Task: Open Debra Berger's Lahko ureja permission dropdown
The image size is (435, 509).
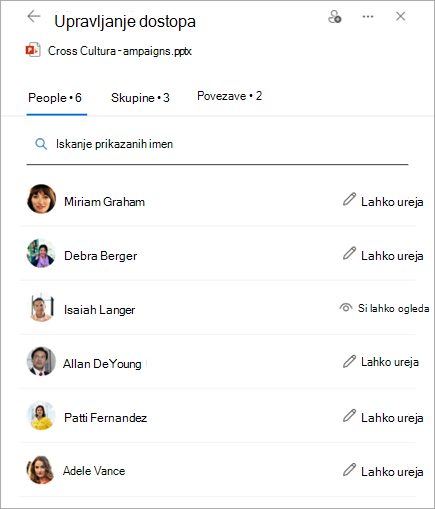Action: coord(383,255)
